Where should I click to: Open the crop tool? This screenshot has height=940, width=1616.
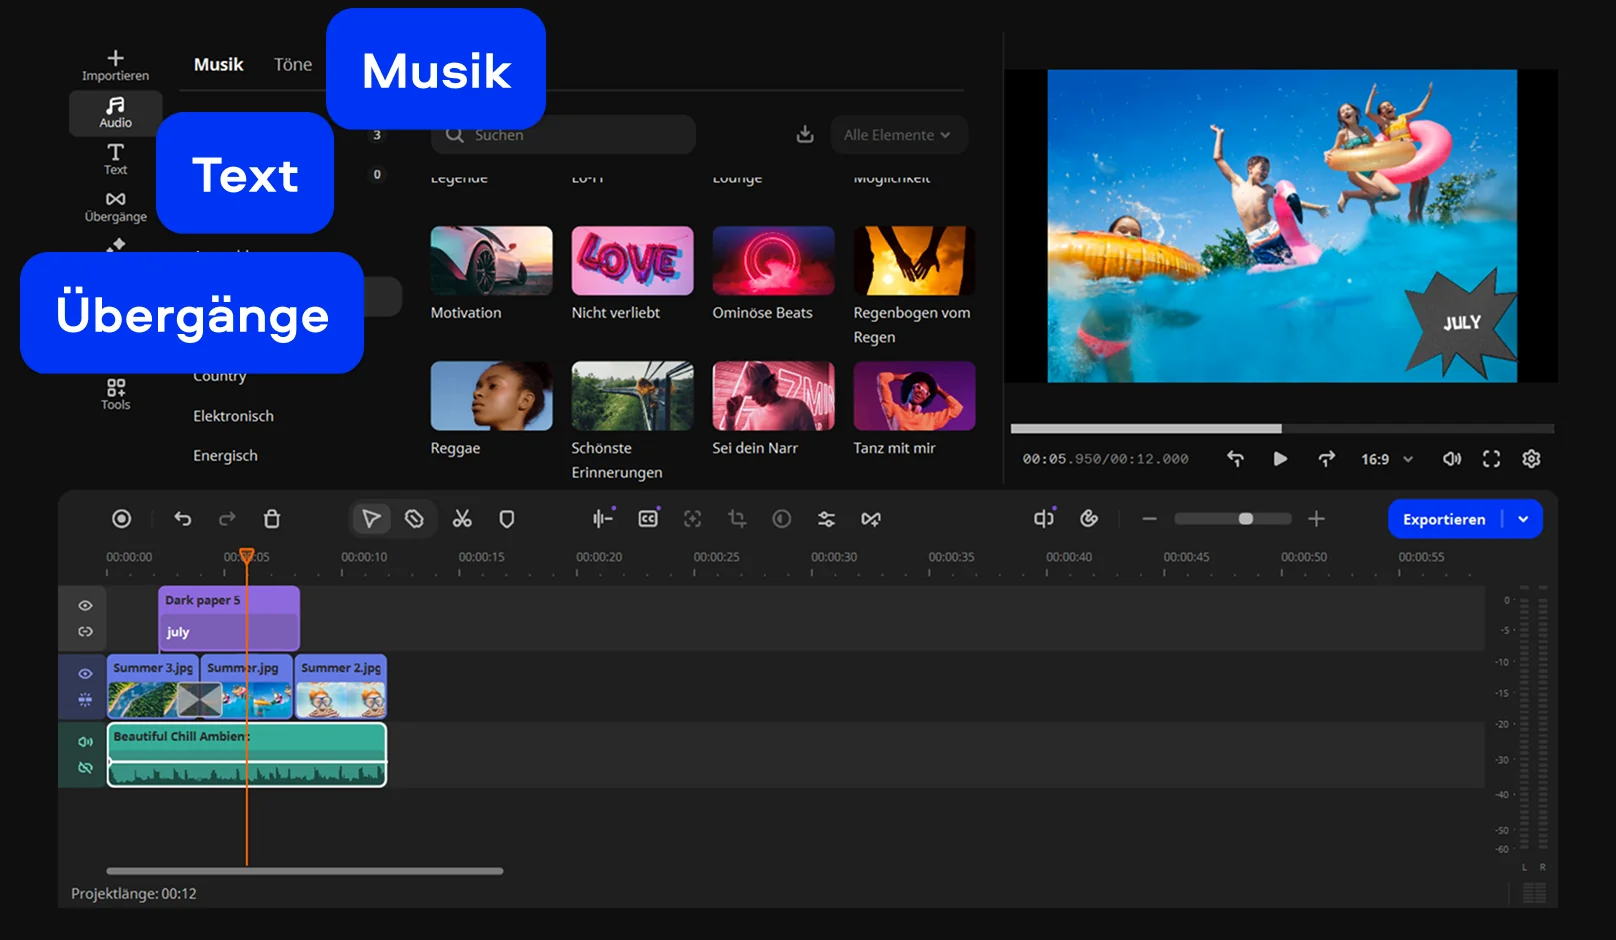(737, 519)
